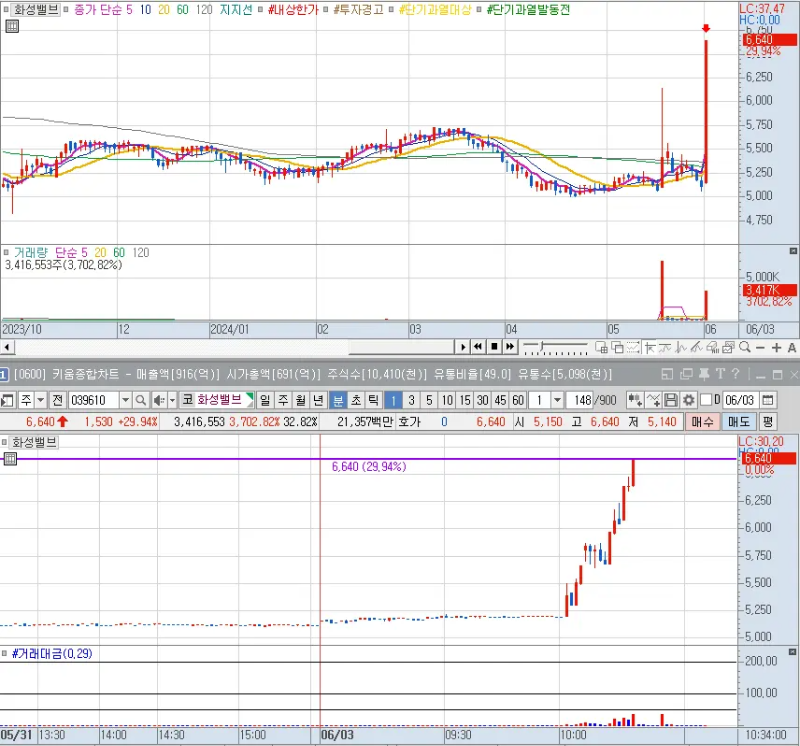Open the data grid icon in the lower chart
Viewport: 800px width, 746px height.
pos(10,459)
